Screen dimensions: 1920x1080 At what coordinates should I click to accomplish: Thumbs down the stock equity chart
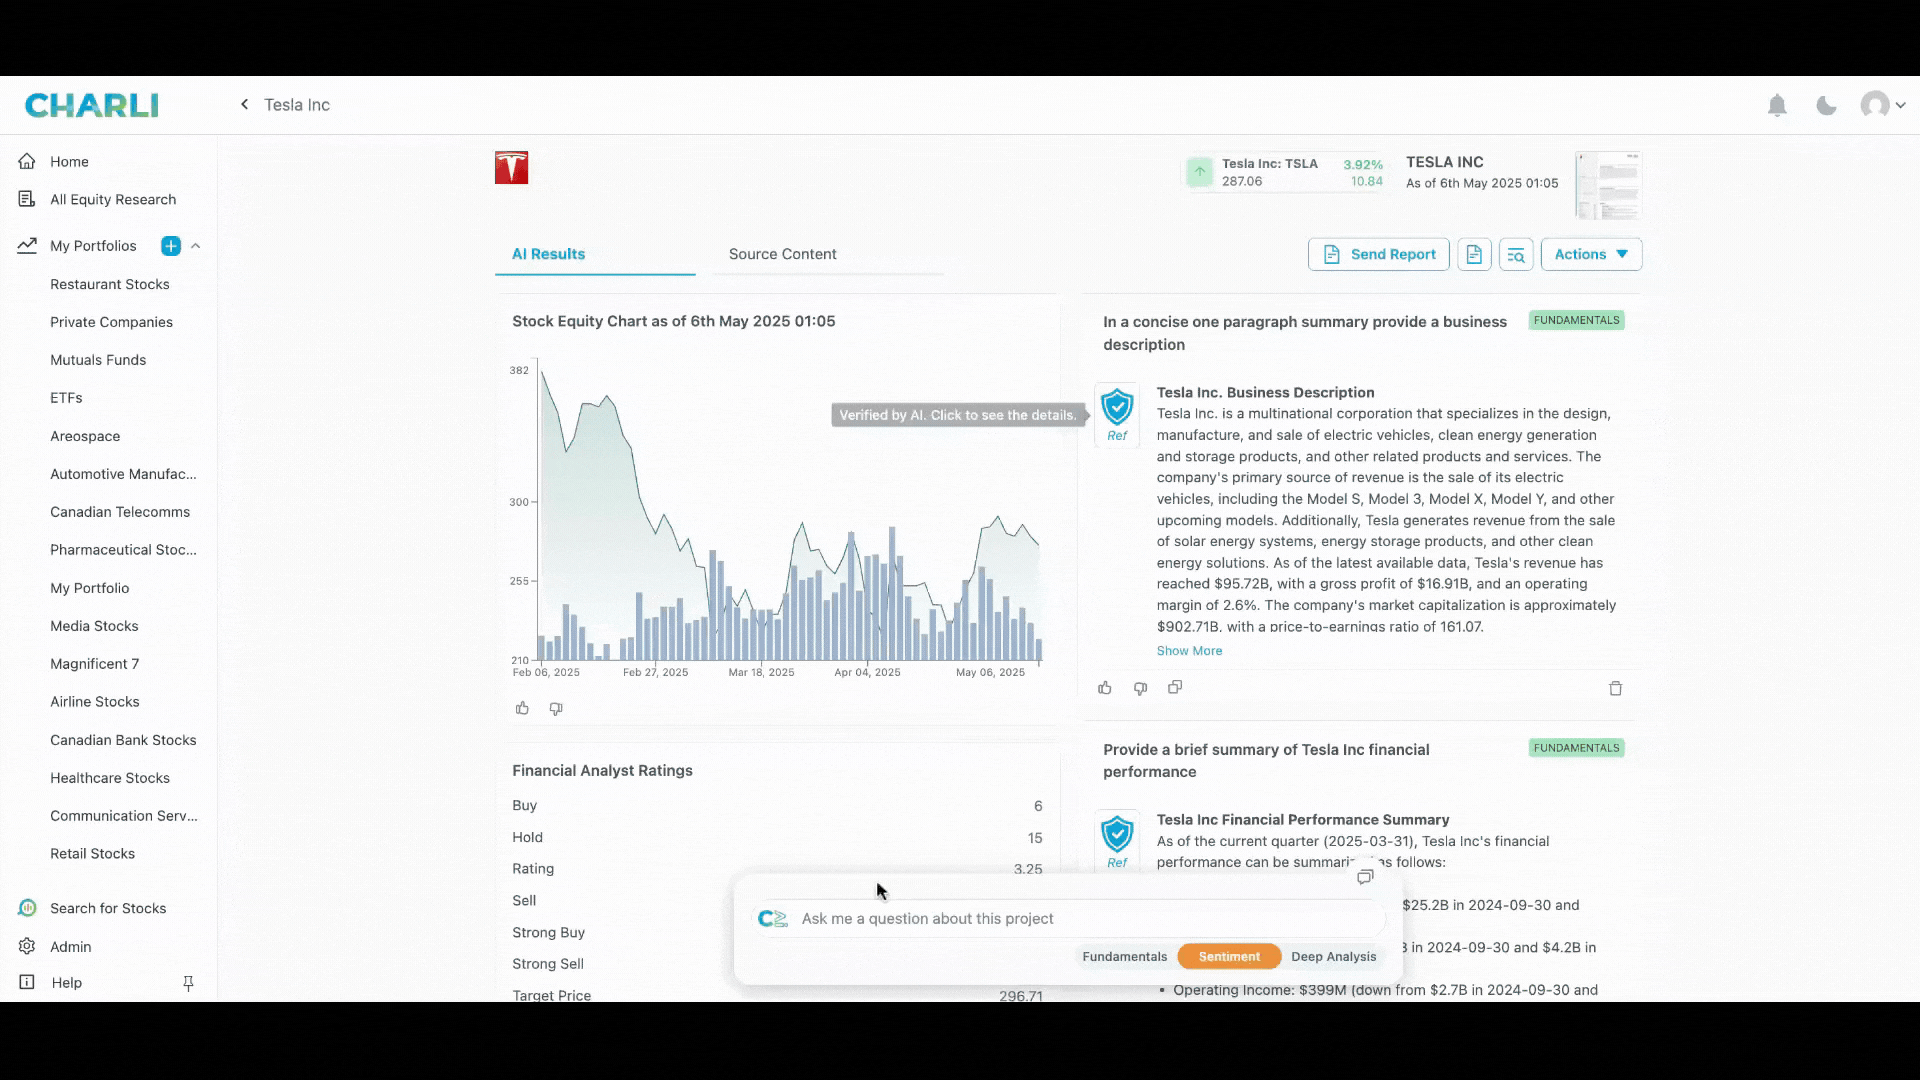click(x=556, y=708)
